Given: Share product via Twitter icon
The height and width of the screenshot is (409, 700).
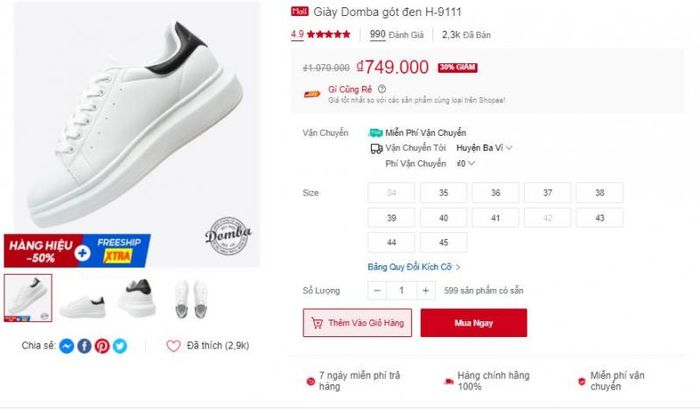Looking at the screenshot, I should pyautogui.click(x=120, y=346).
